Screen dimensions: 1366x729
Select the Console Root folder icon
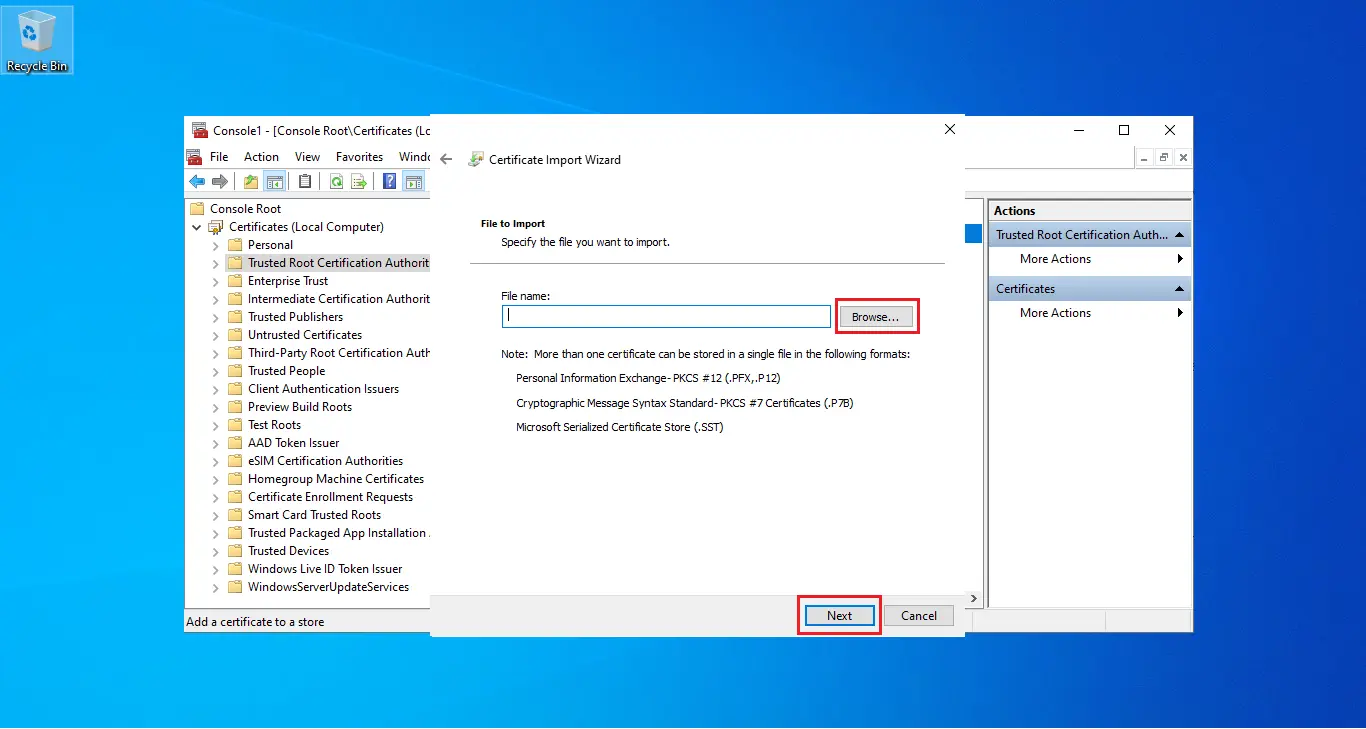coord(197,209)
